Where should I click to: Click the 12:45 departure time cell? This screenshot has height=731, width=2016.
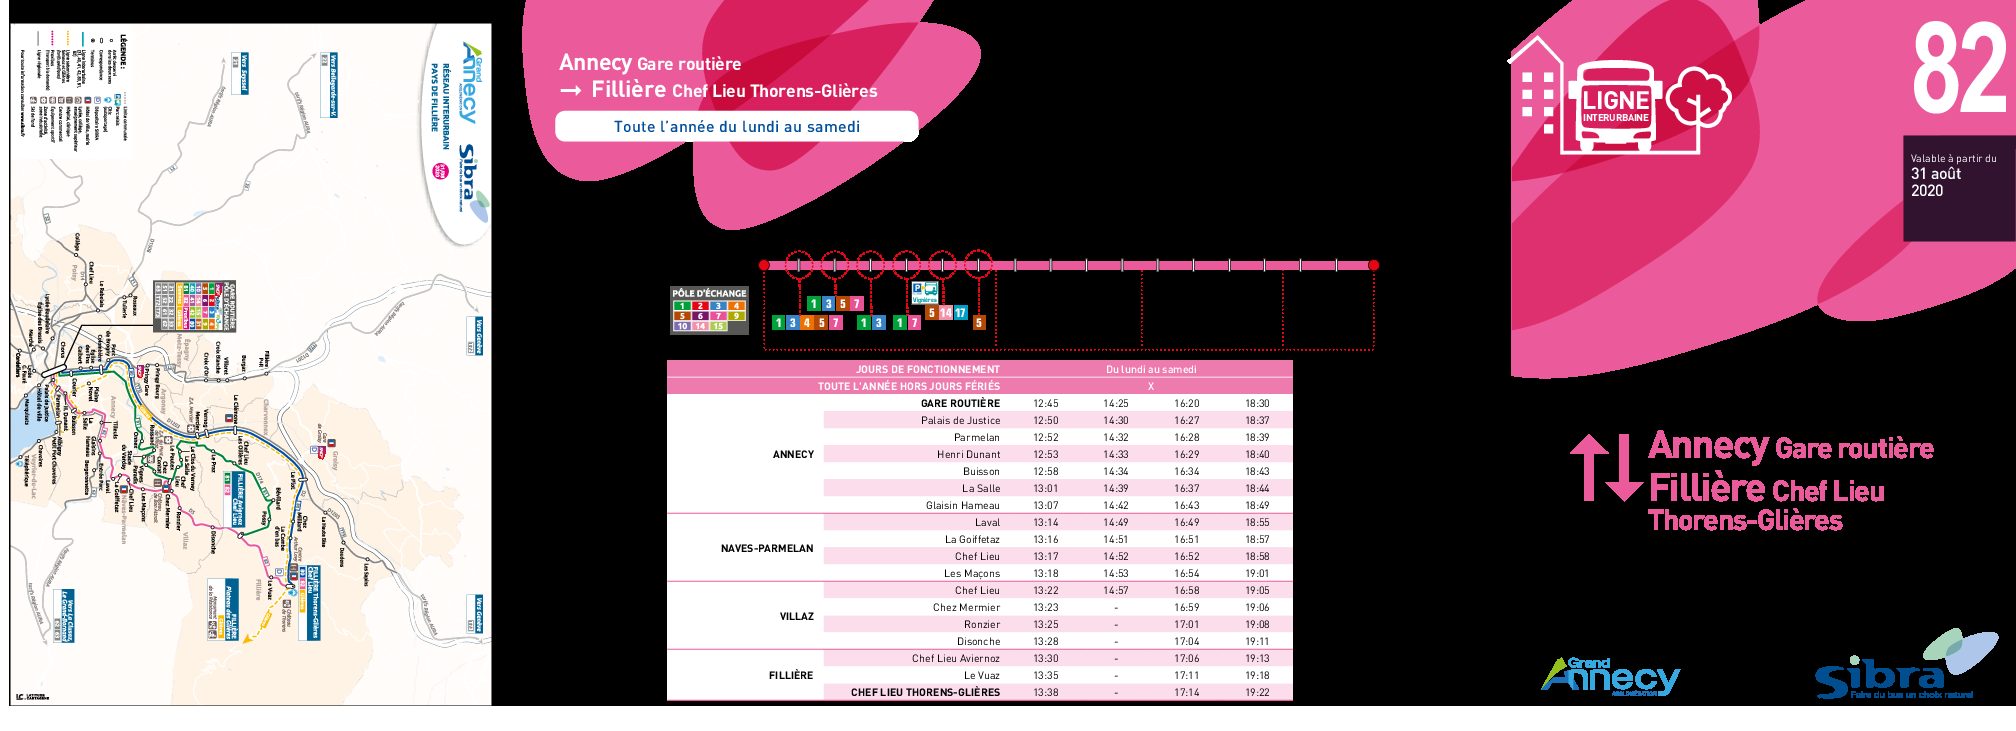pos(1046,403)
